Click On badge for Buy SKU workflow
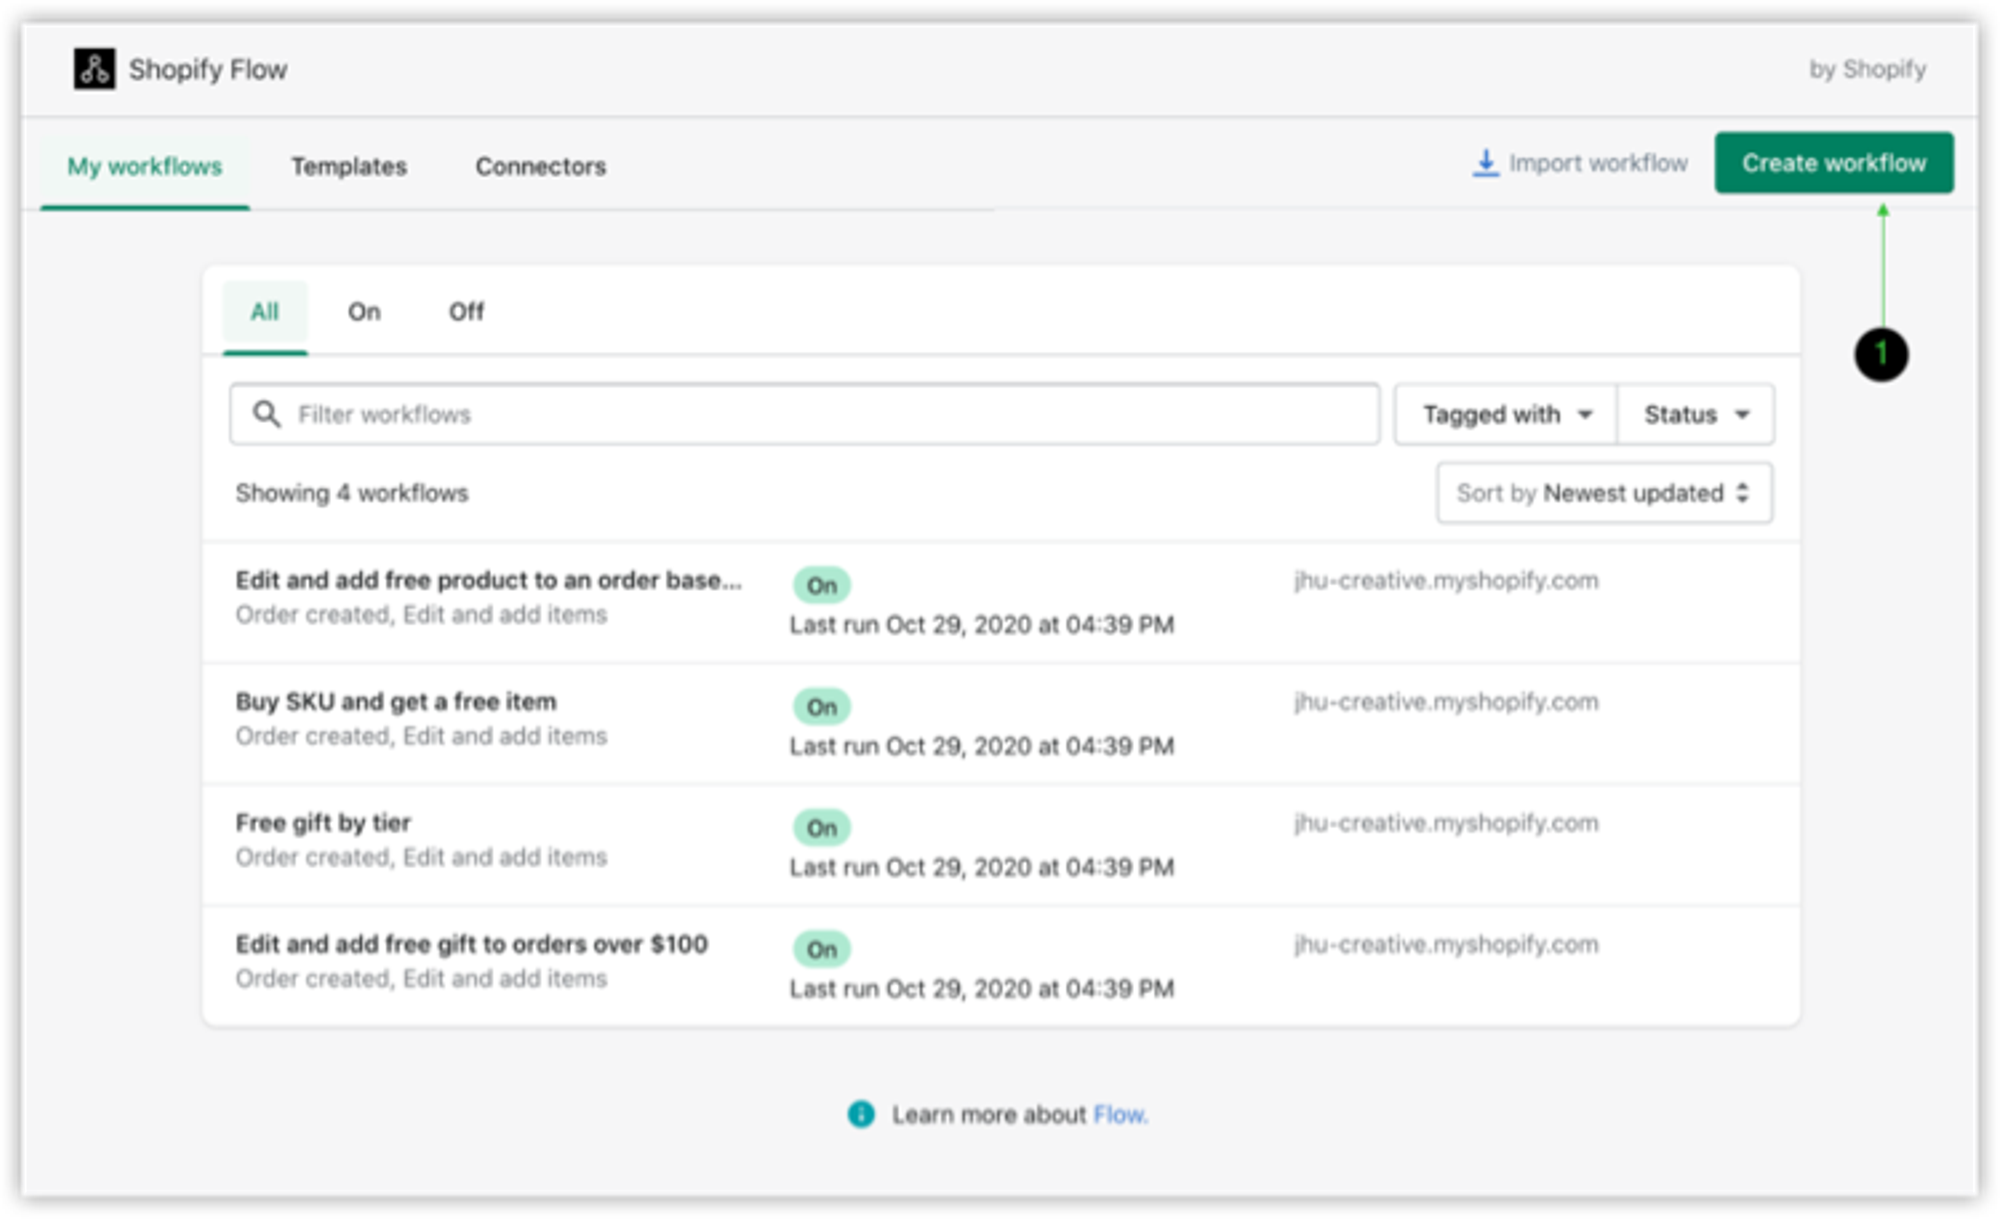The width and height of the screenshot is (2000, 1219). click(x=821, y=707)
